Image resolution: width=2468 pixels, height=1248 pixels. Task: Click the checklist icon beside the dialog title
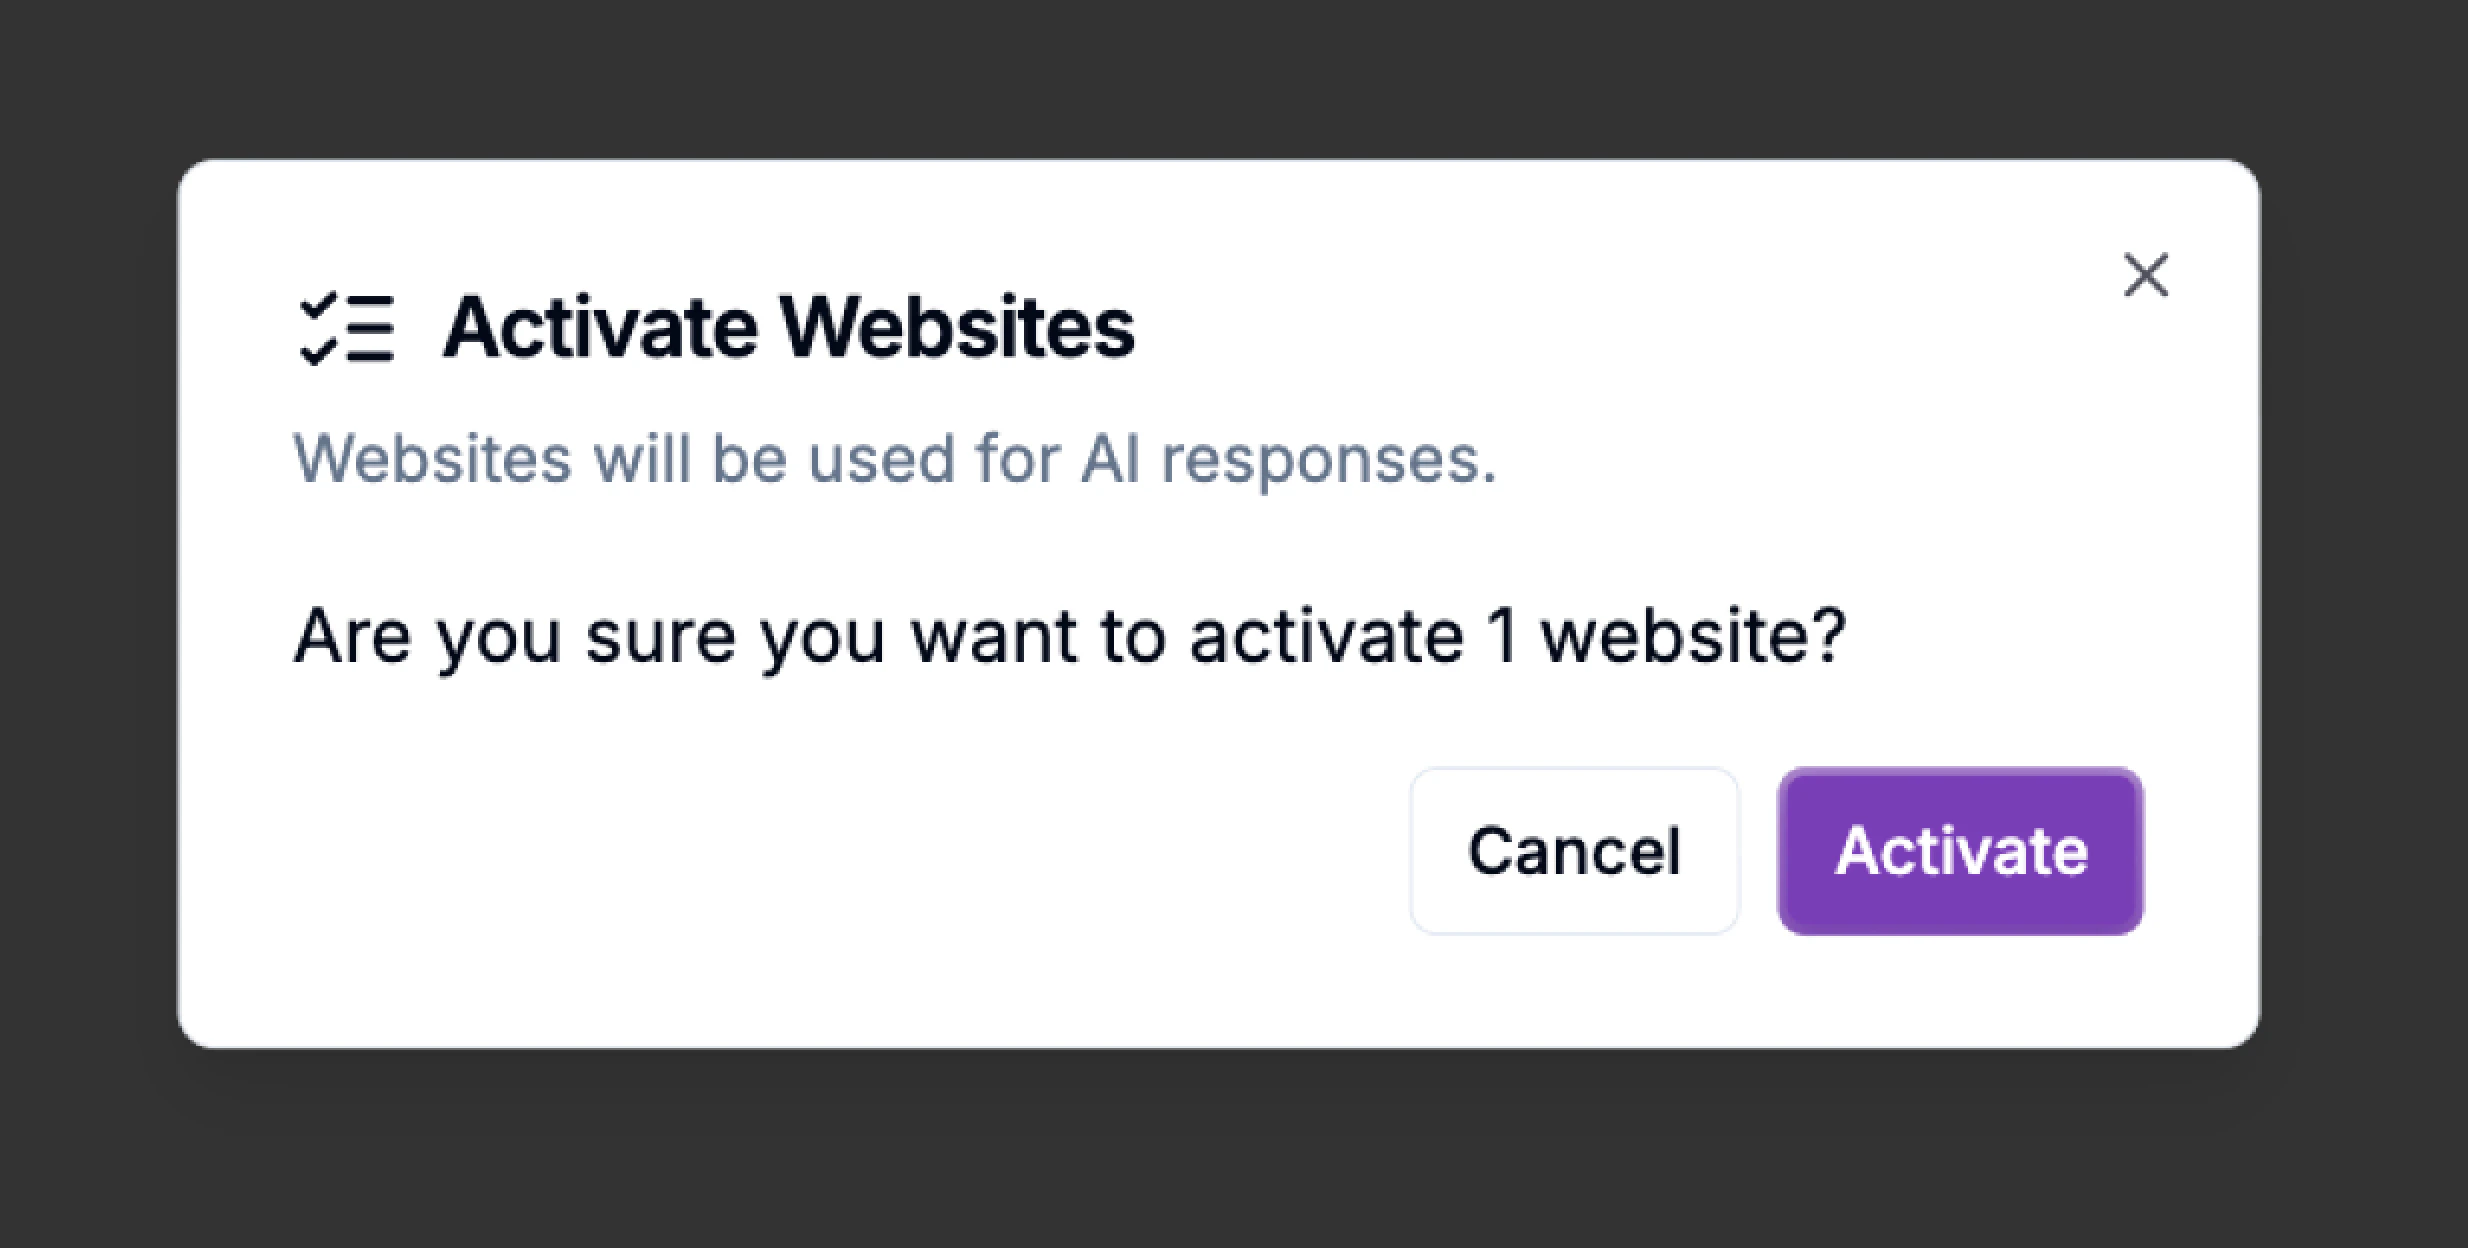(x=348, y=328)
